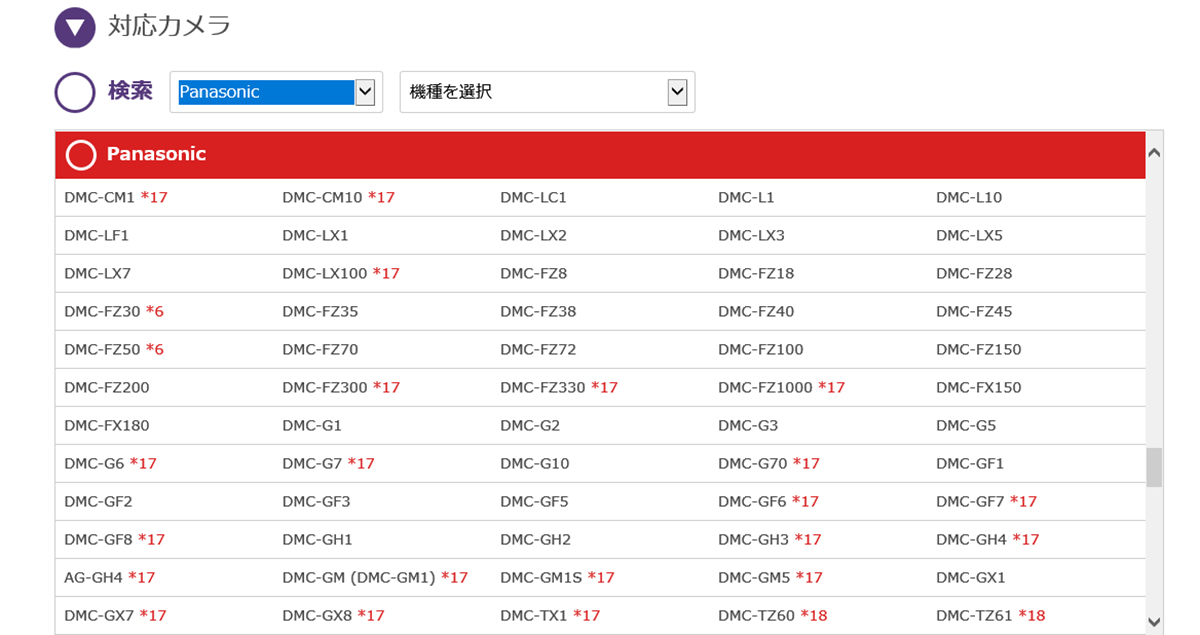Select DMC-G3 entry
The width and height of the screenshot is (1200, 635).
748,426
